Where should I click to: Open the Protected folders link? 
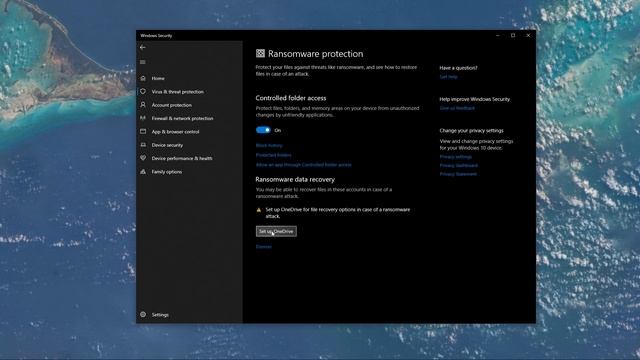(x=273, y=155)
